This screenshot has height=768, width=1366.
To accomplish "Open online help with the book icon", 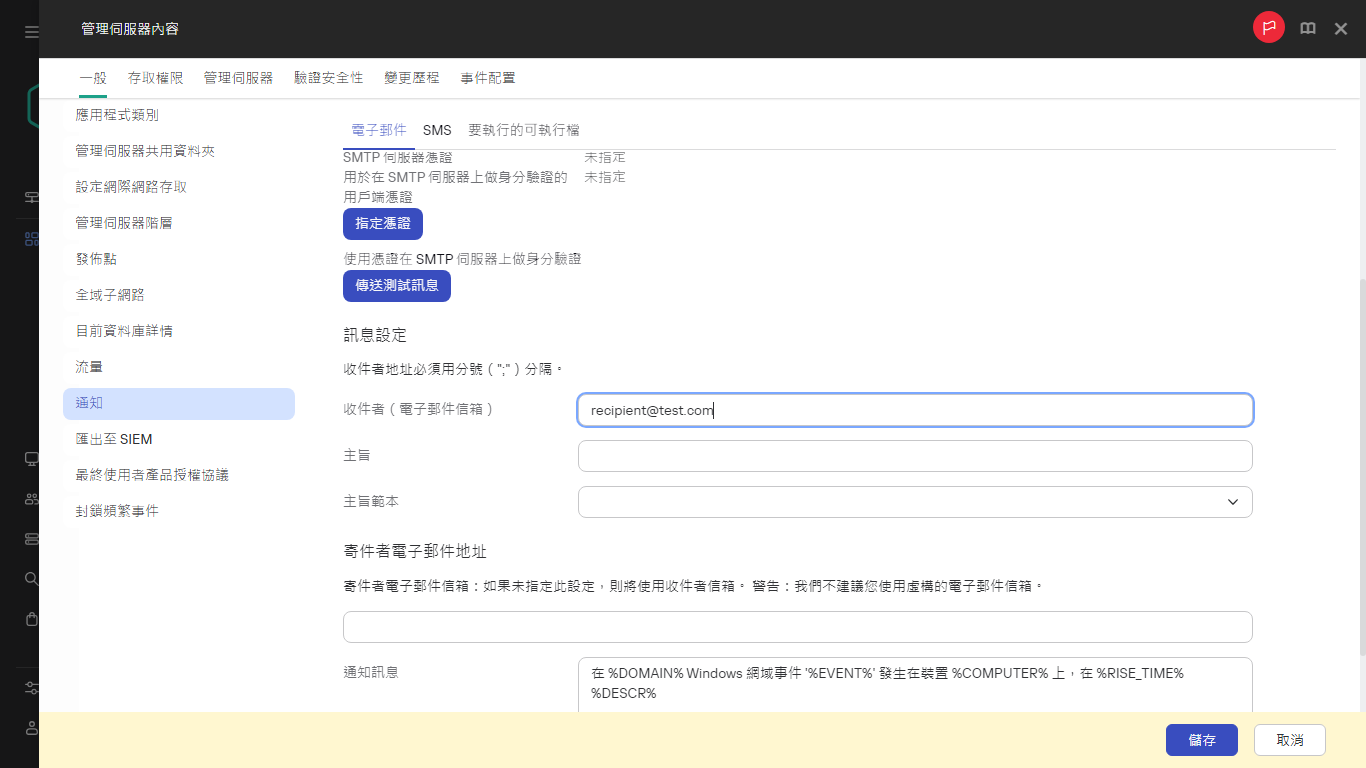I will 1307,28.
